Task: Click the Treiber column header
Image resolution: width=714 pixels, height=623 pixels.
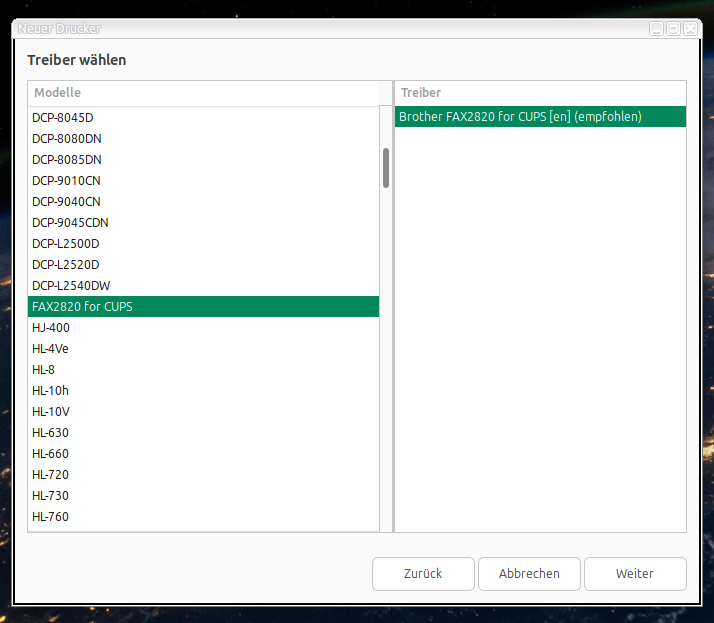Action: 540,93
